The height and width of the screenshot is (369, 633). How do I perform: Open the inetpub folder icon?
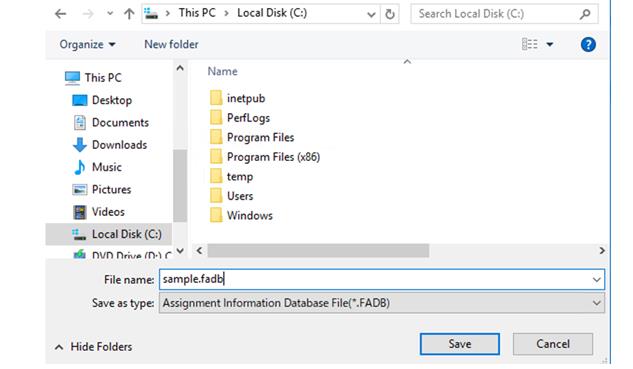(x=216, y=98)
